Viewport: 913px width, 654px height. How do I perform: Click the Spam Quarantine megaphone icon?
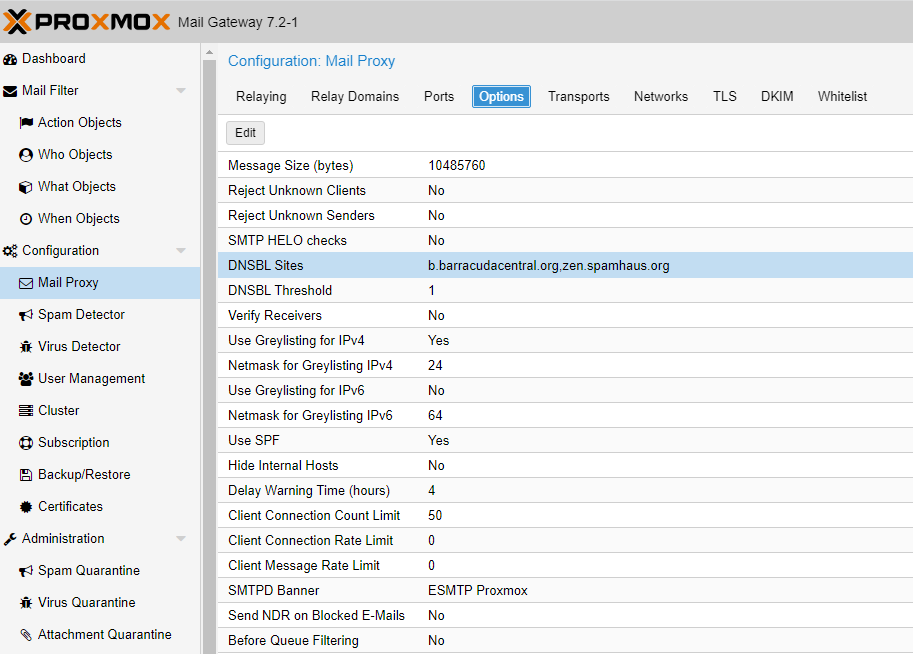[26, 571]
